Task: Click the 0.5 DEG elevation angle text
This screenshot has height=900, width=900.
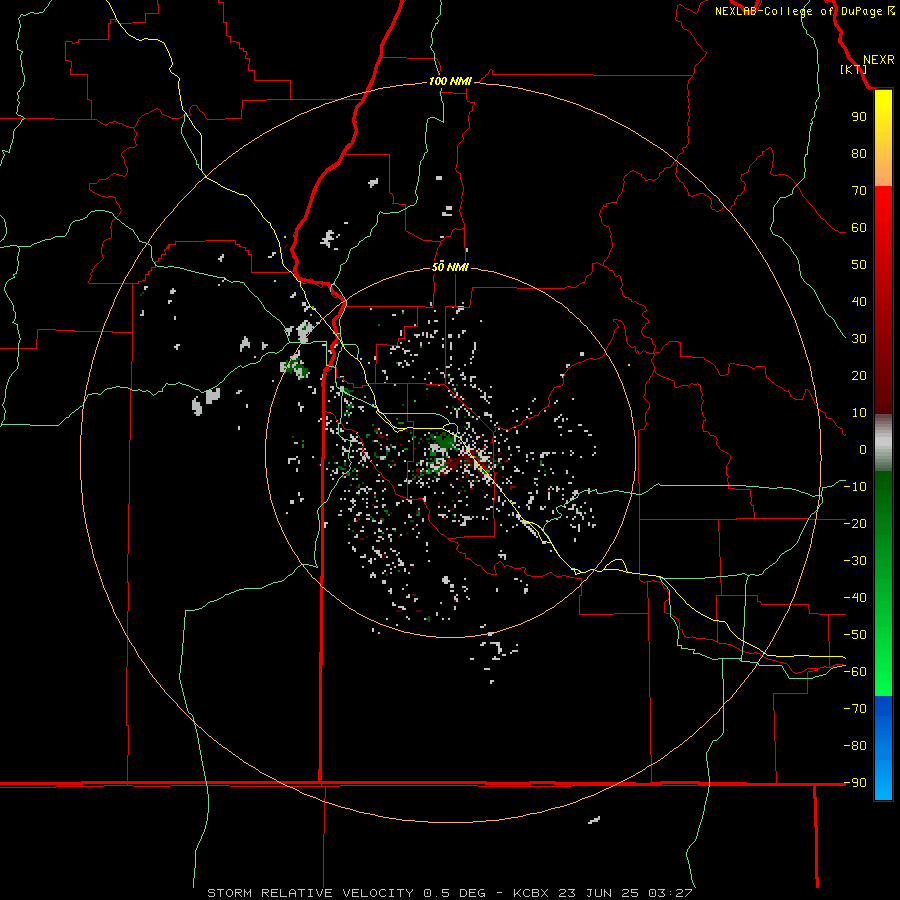Action: pyautogui.click(x=454, y=893)
